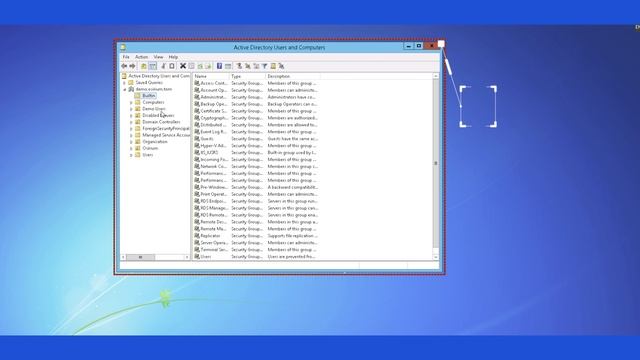Open Help via the blue question icon
The width and height of the screenshot is (640, 360).
pyautogui.click(x=219, y=66)
